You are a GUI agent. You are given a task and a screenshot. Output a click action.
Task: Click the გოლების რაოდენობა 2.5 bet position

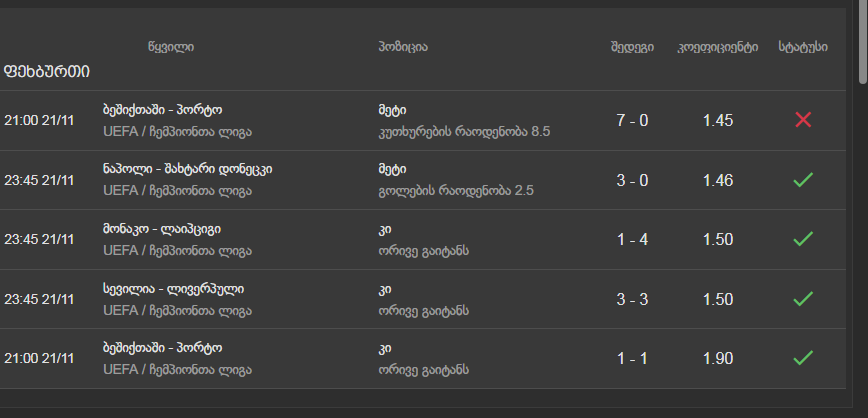(x=457, y=190)
